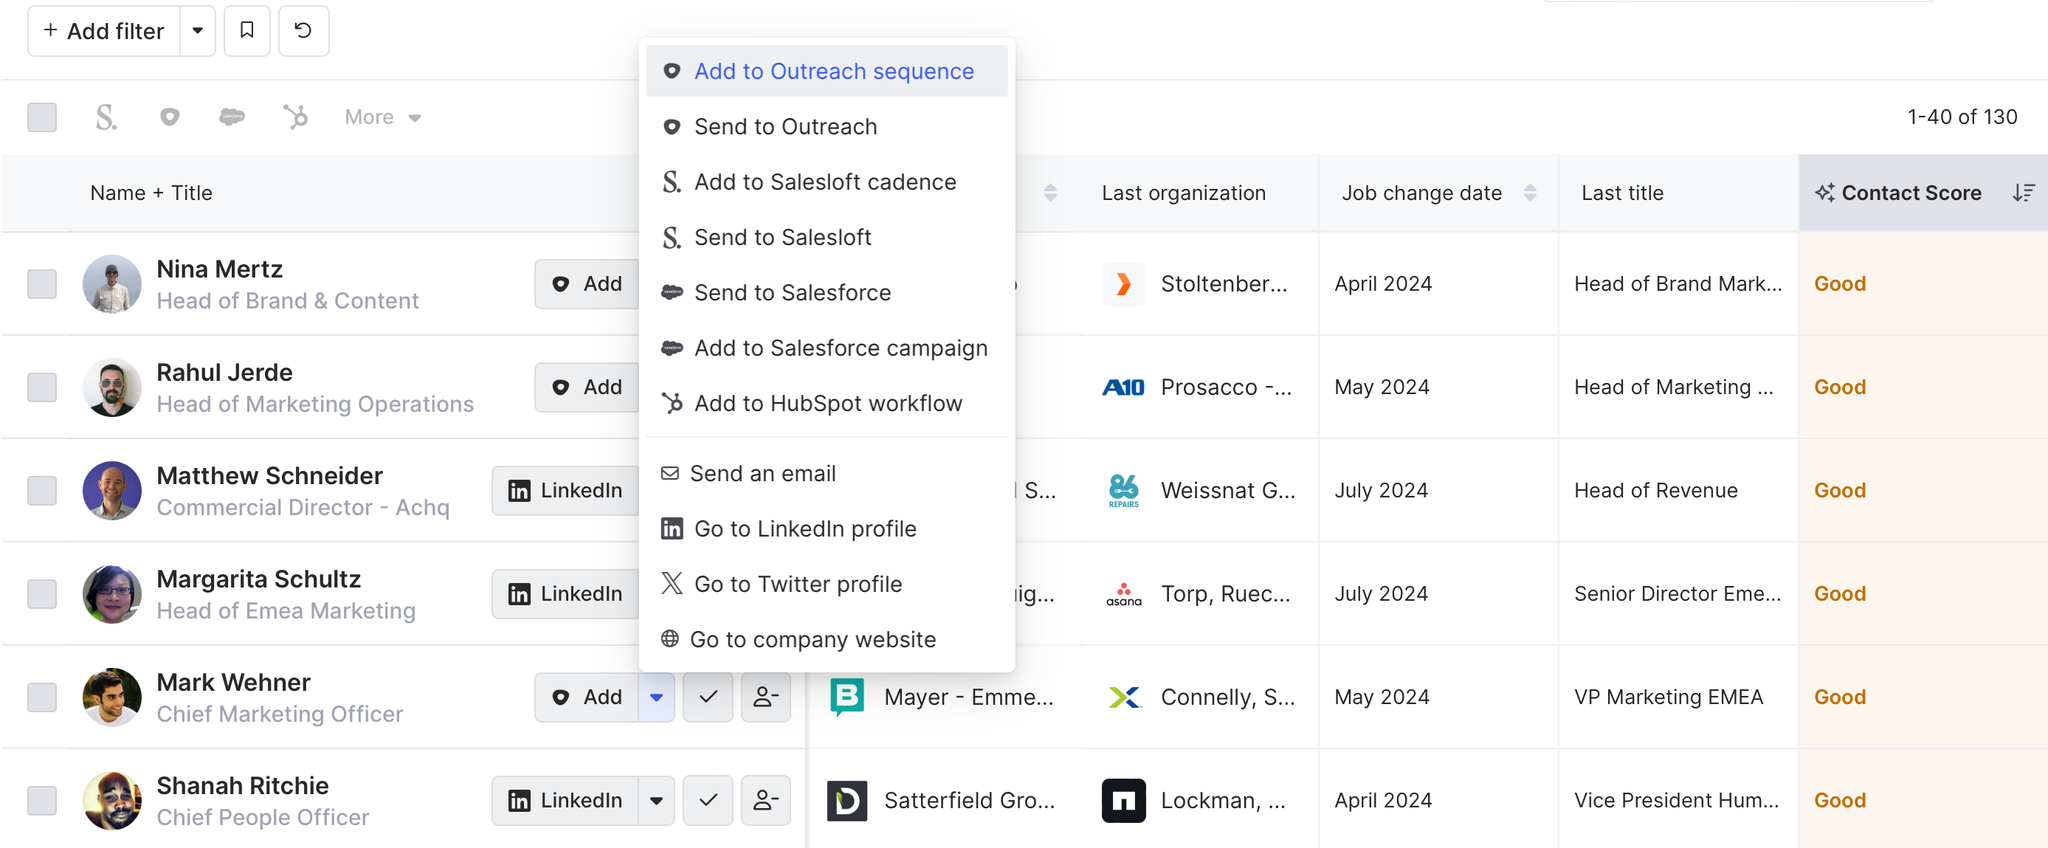Click Add button in Mark Wehner's row
Viewport: 2048px width, 848px height.
[x=587, y=697]
